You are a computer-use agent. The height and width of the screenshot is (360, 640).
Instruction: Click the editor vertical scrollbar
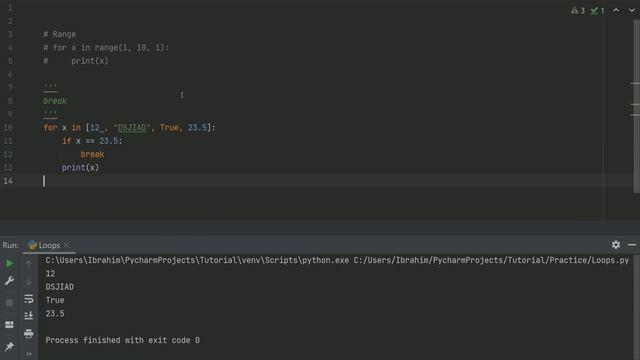[636, 106]
